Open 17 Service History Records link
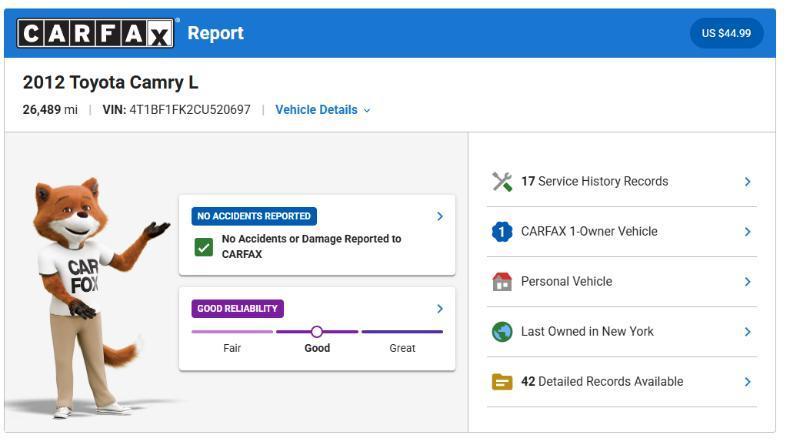The image size is (800, 445). pos(594,181)
